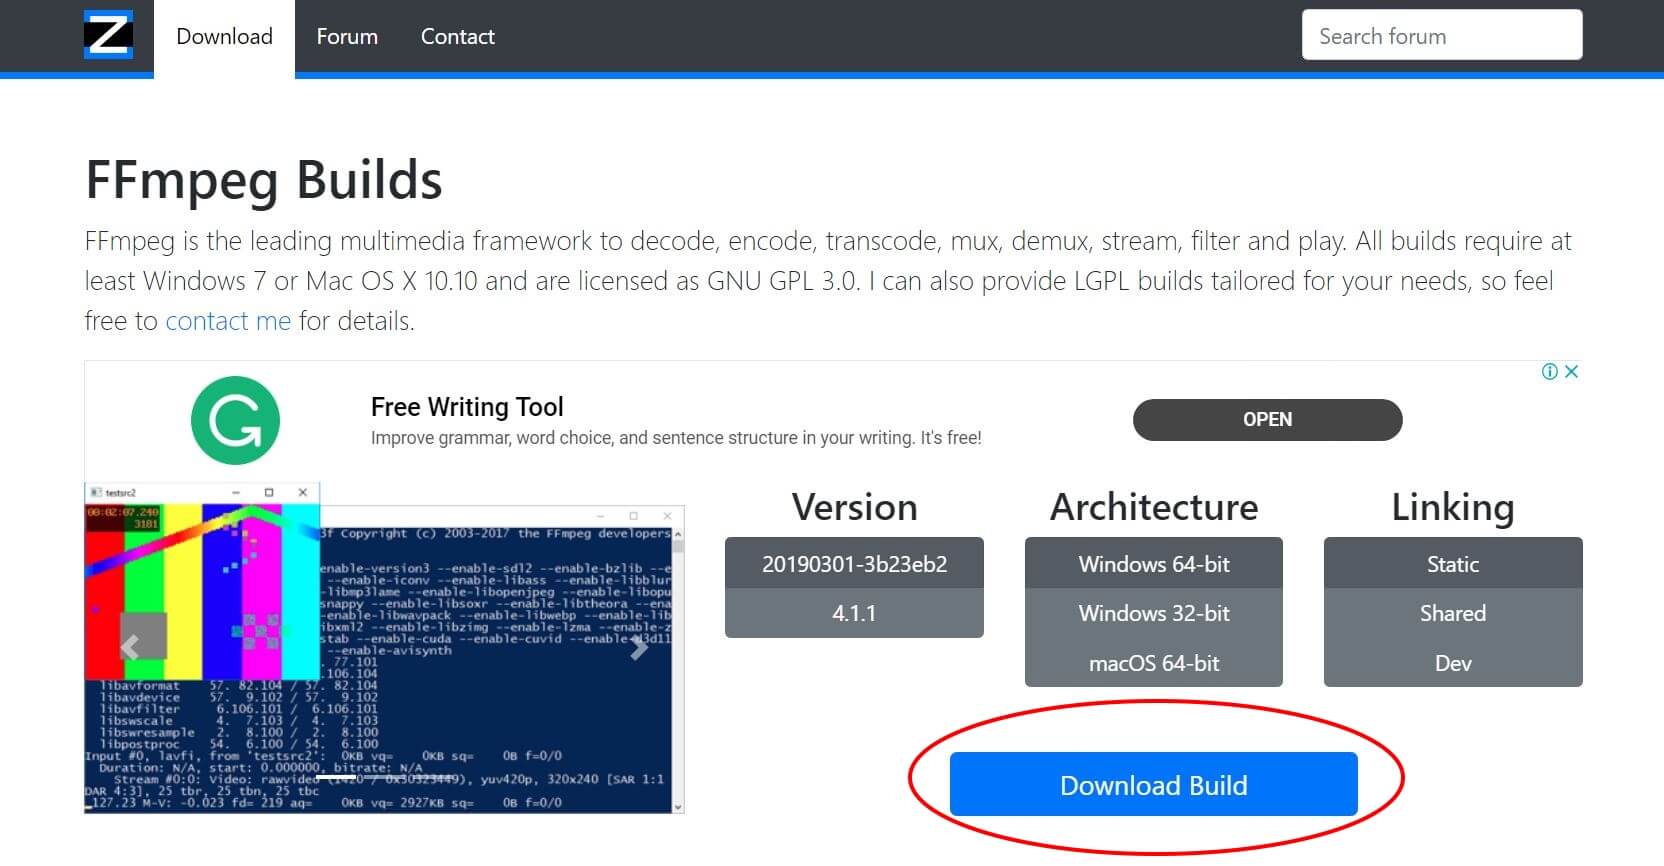
Task: Open the Download tab
Action: (x=224, y=37)
